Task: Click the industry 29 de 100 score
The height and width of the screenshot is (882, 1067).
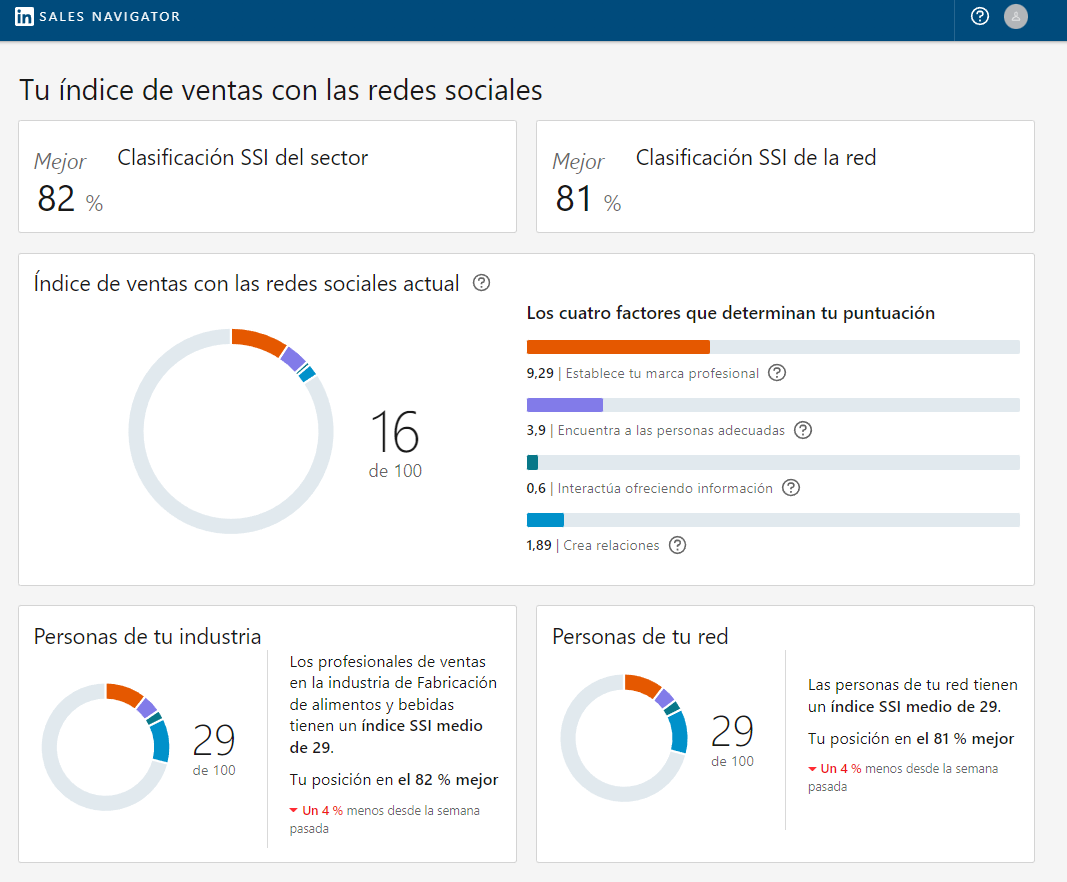Action: point(214,749)
